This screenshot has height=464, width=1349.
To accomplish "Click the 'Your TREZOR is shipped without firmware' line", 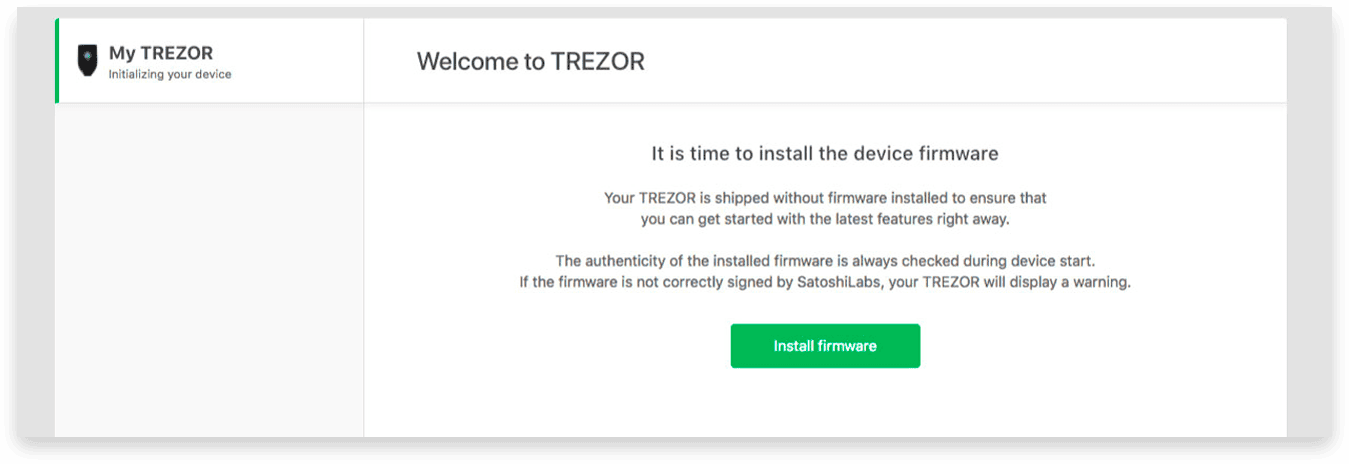I will [x=825, y=198].
